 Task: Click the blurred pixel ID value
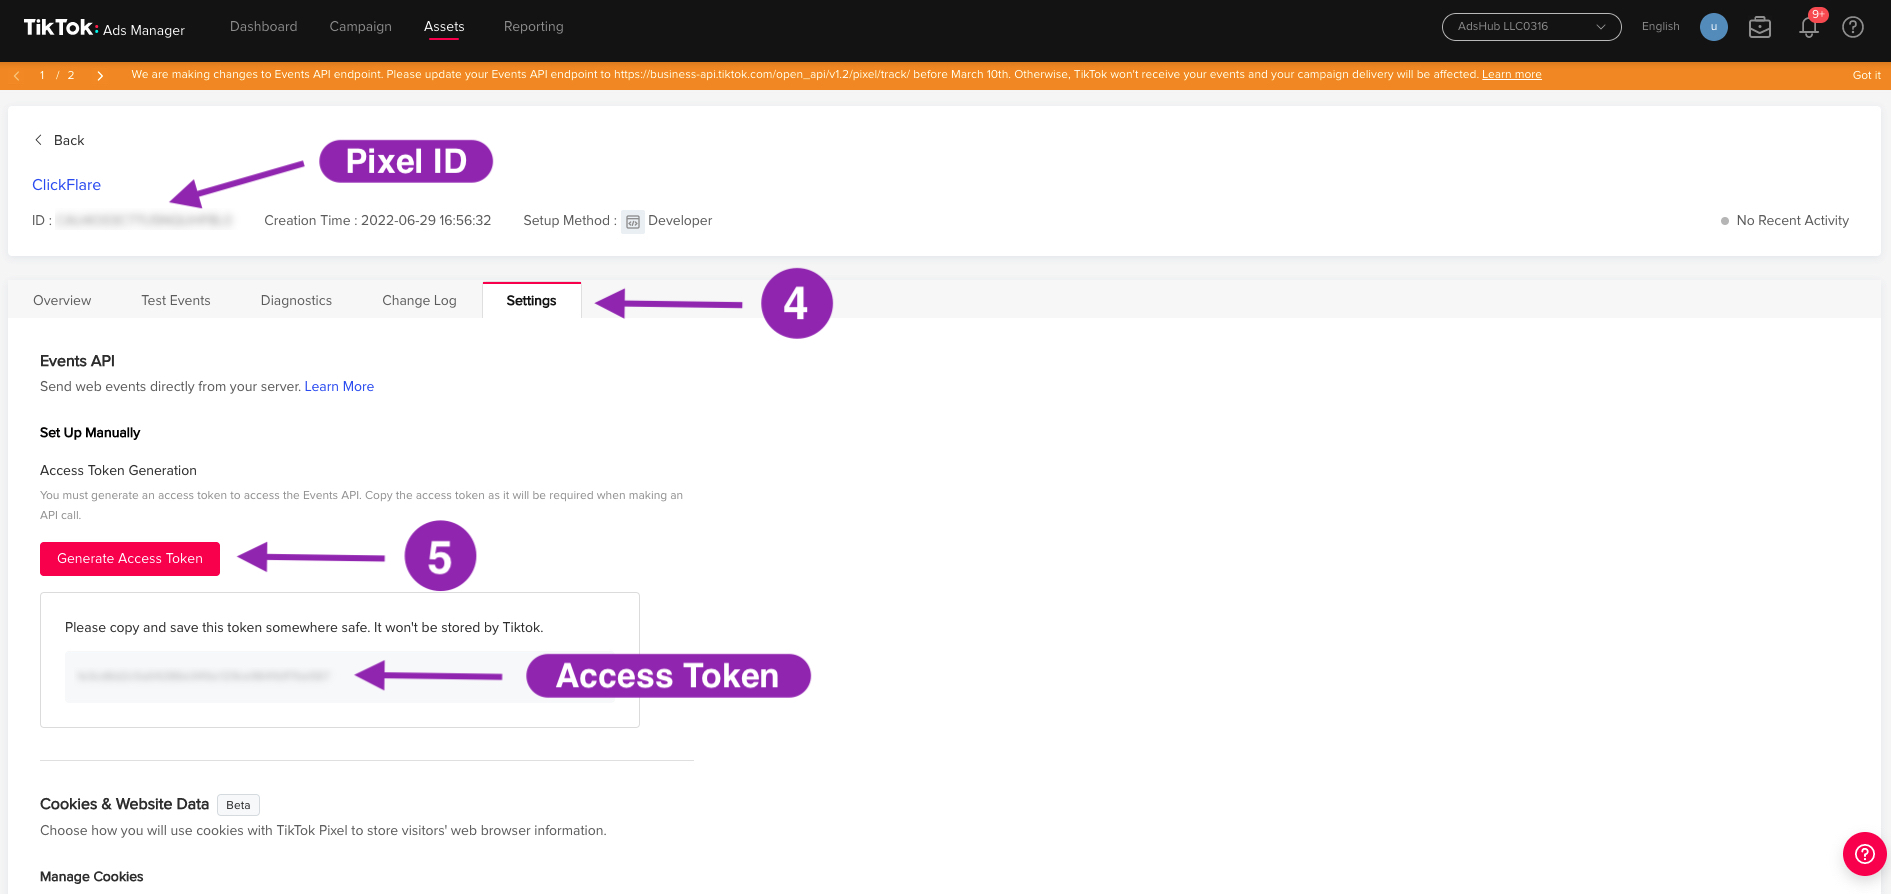(145, 221)
